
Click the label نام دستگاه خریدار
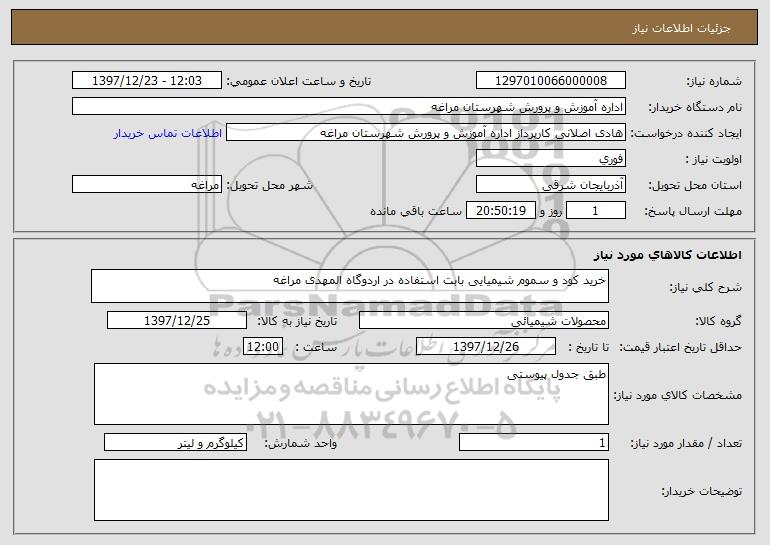pyautogui.click(x=695, y=107)
